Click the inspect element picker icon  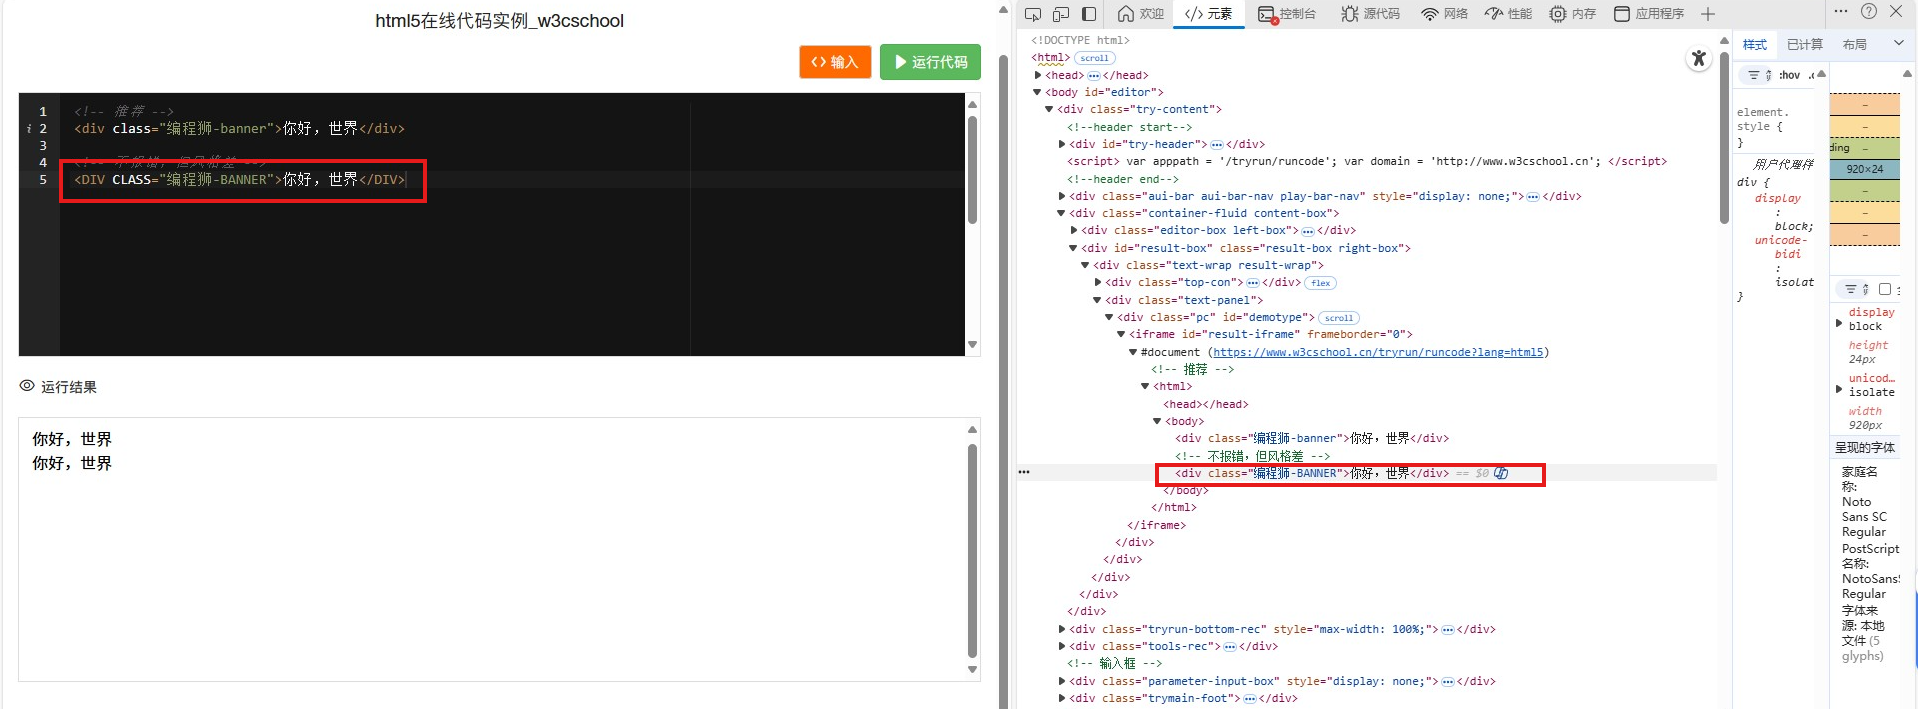pos(1033,14)
